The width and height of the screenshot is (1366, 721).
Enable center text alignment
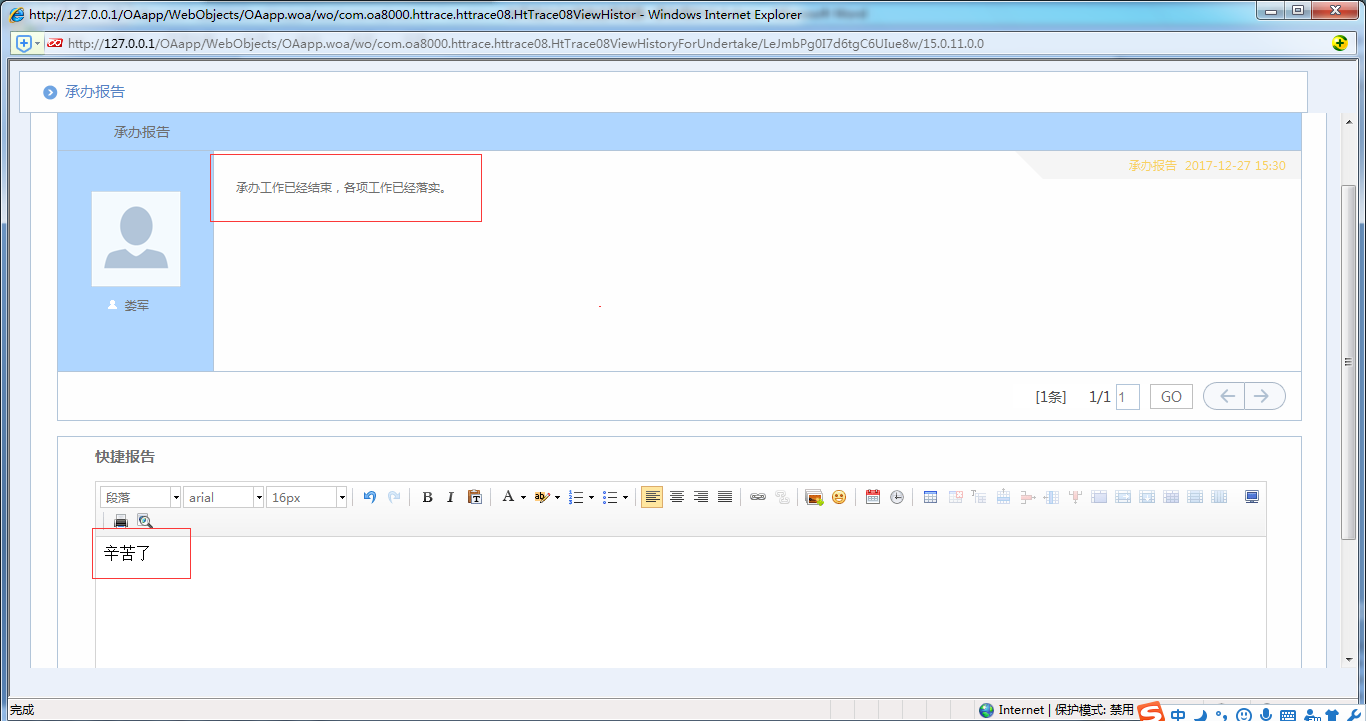coord(677,497)
